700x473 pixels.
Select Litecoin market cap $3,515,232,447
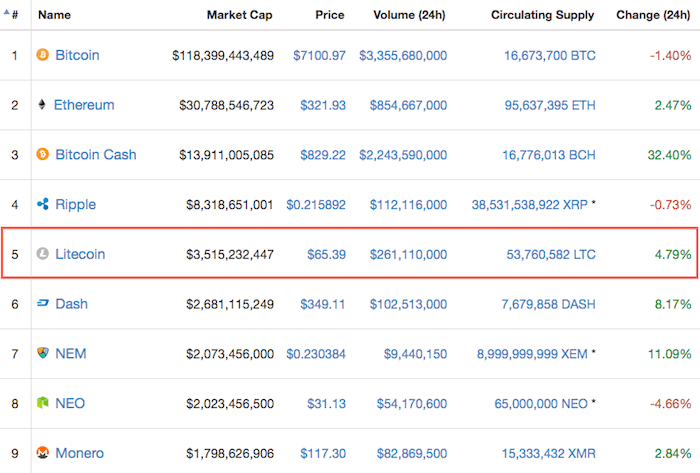pos(230,254)
